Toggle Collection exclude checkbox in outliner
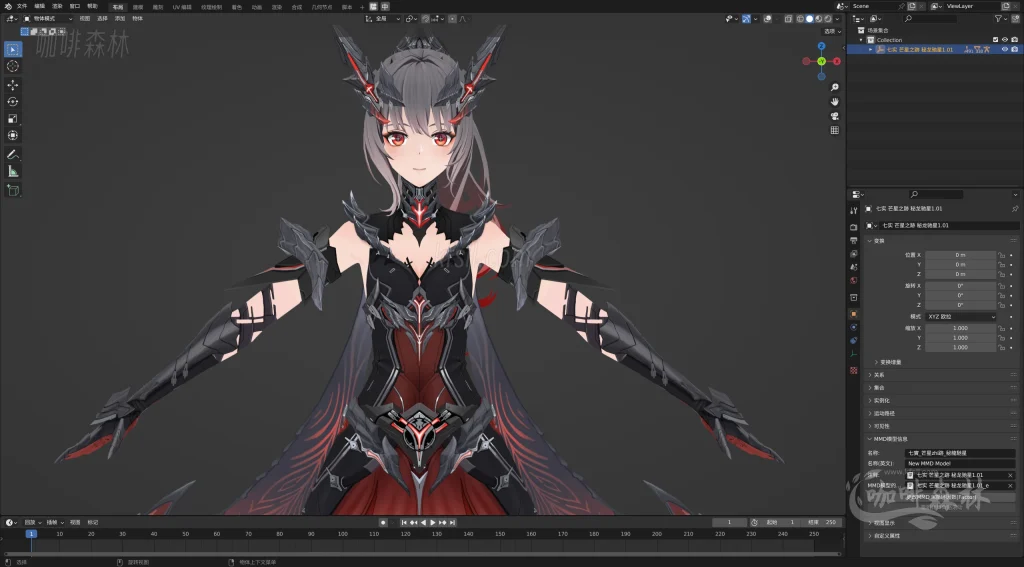This screenshot has width=1024, height=567. click(x=995, y=40)
